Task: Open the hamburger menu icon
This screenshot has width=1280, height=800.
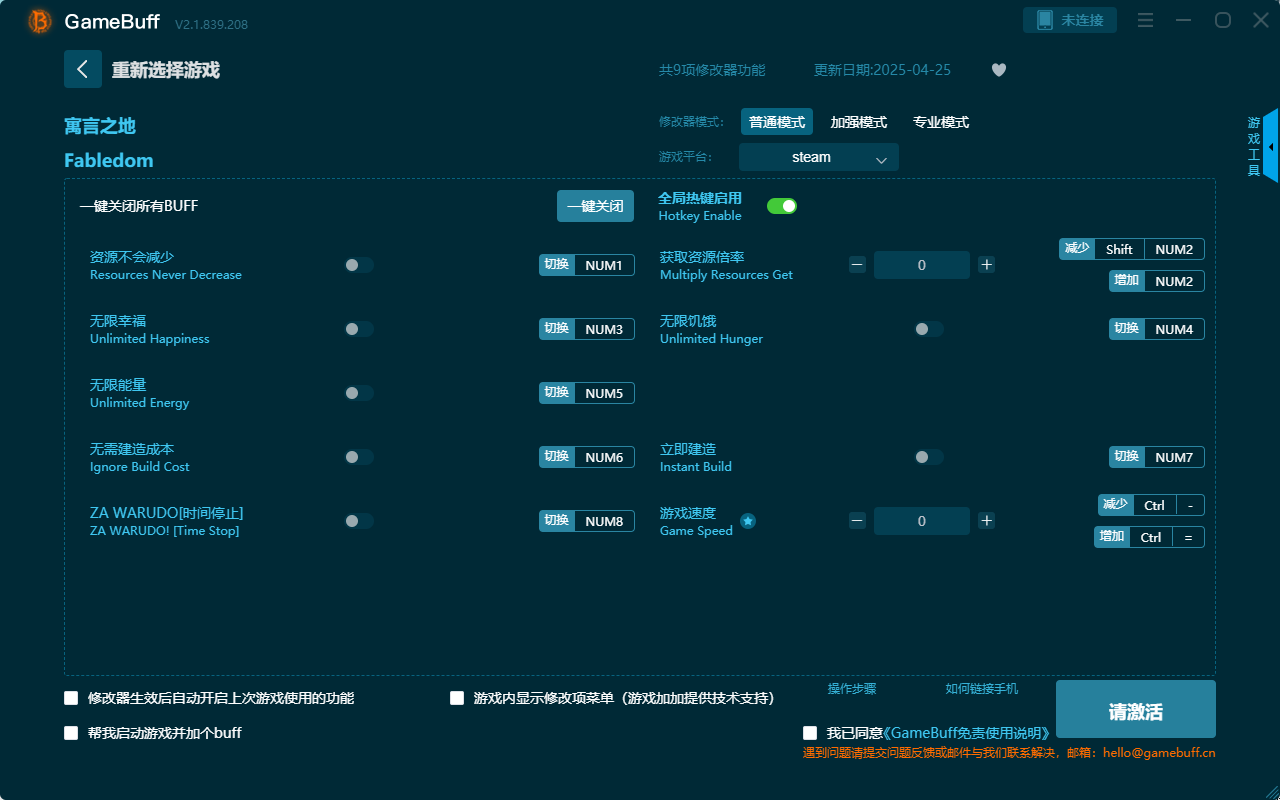Action: (1146, 20)
